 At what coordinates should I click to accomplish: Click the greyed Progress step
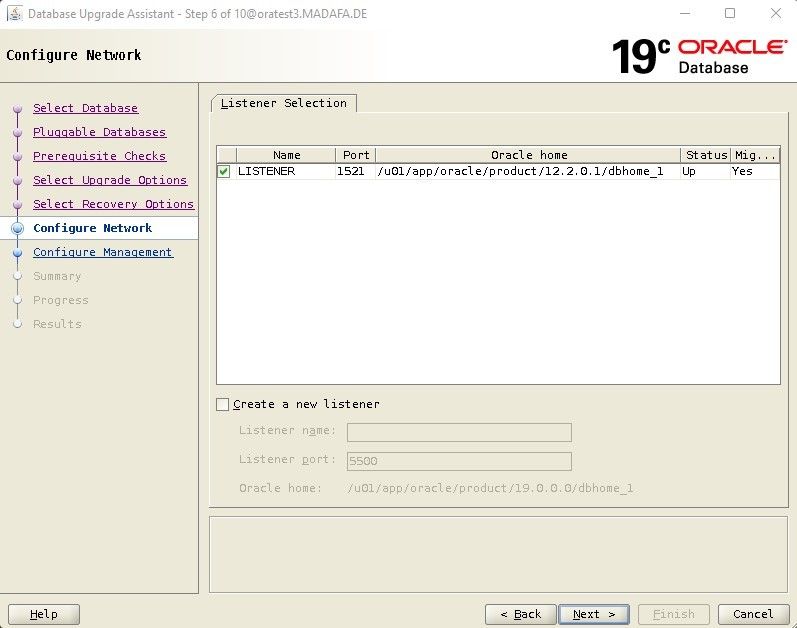(60, 300)
